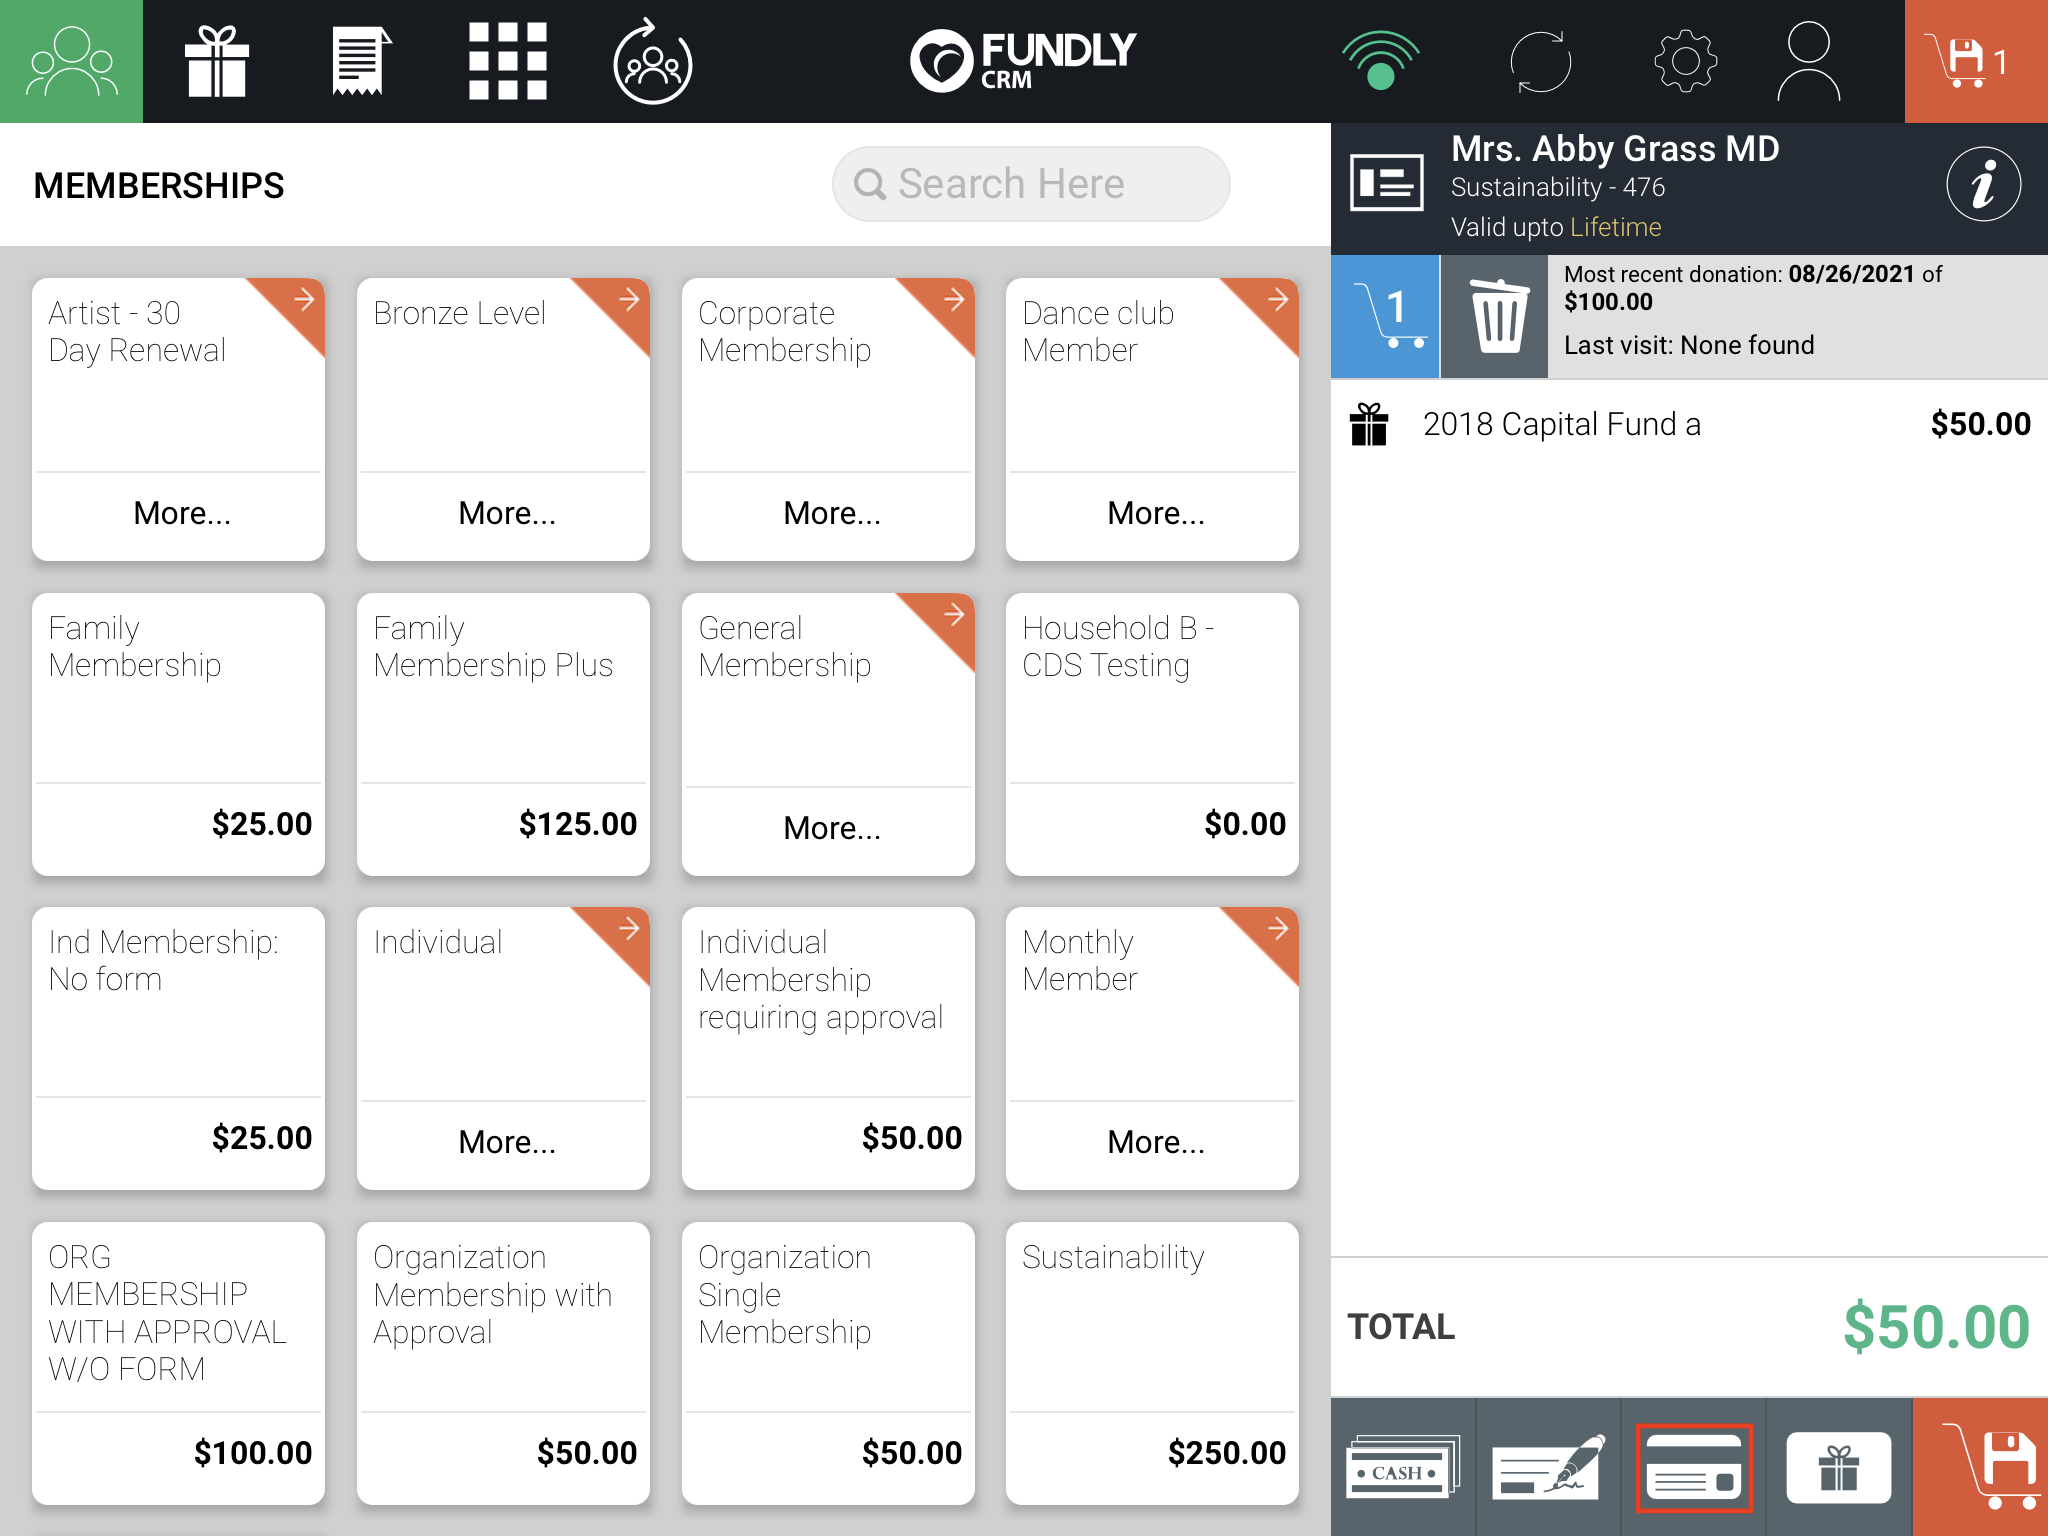This screenshot has width=2048, height=1536.
Task: Open the donations gift icon in top bar
Action: (217, 62)
